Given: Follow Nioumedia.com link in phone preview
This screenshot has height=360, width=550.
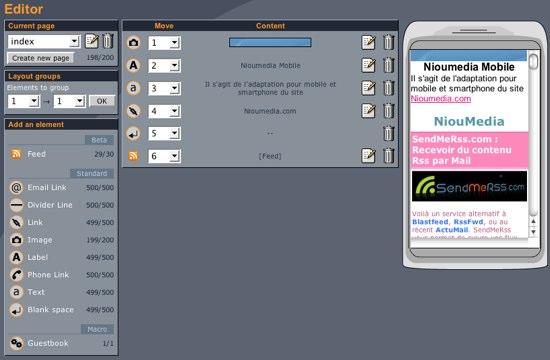Looking at the screenshot, I should (x=441, y=99).
